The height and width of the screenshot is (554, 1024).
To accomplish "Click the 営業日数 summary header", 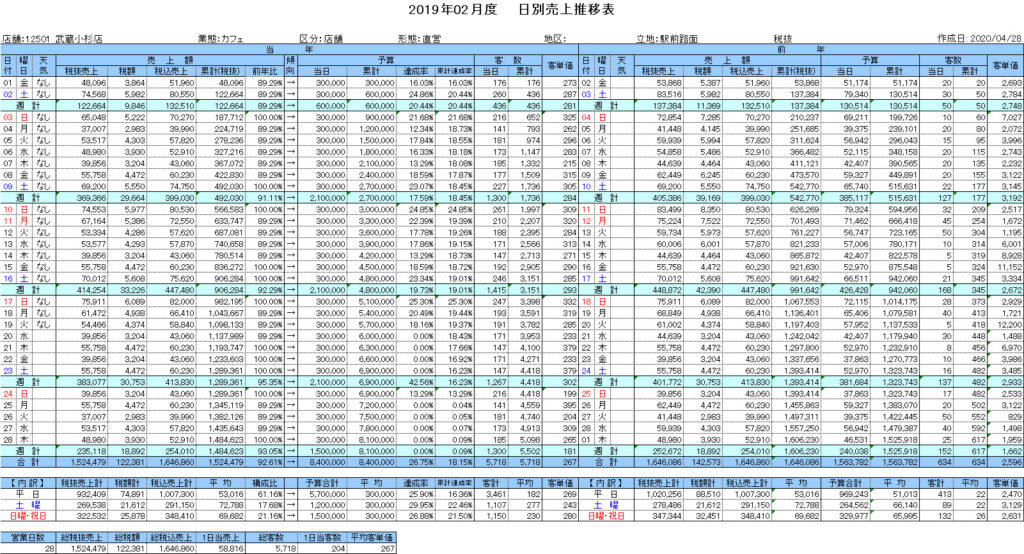I will point(28,537).
